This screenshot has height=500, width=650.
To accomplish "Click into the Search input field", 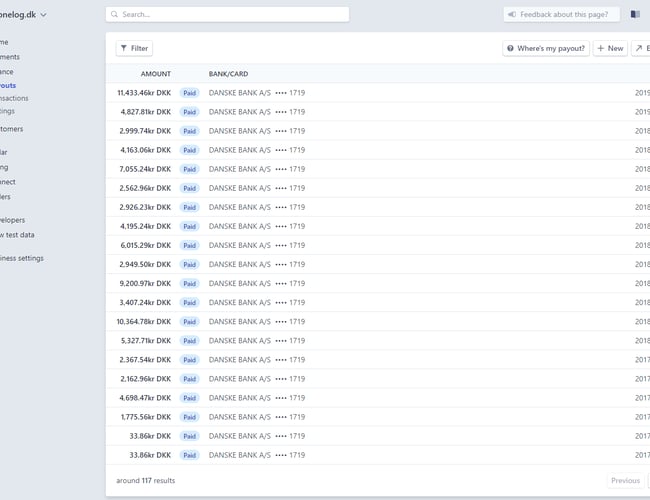I will pos(230,15).
